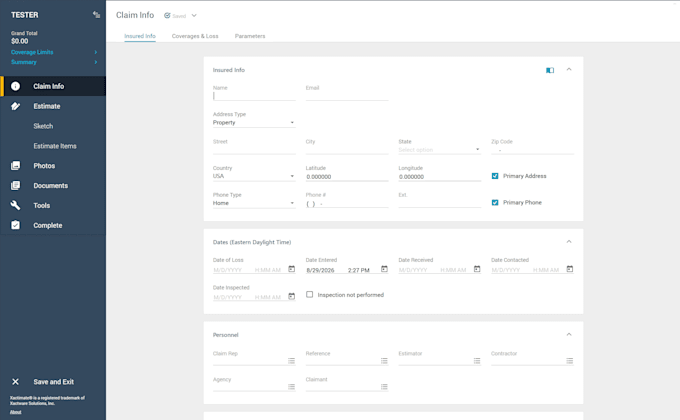
Task: Click the Photos icon in sidebar
Action: [x=16, y=165]
